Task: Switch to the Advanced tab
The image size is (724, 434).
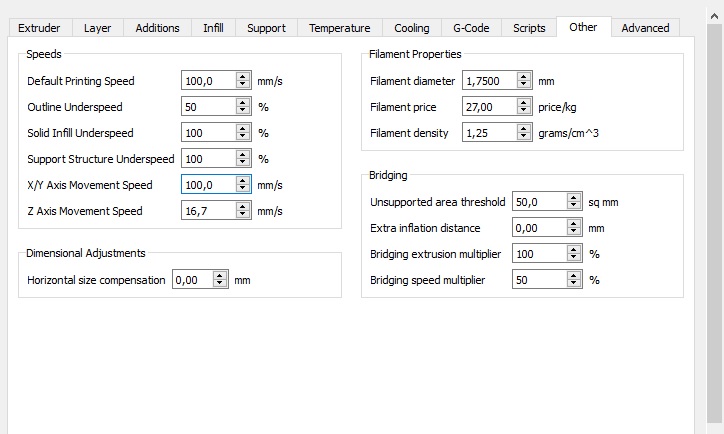Action: pos(645,28)
